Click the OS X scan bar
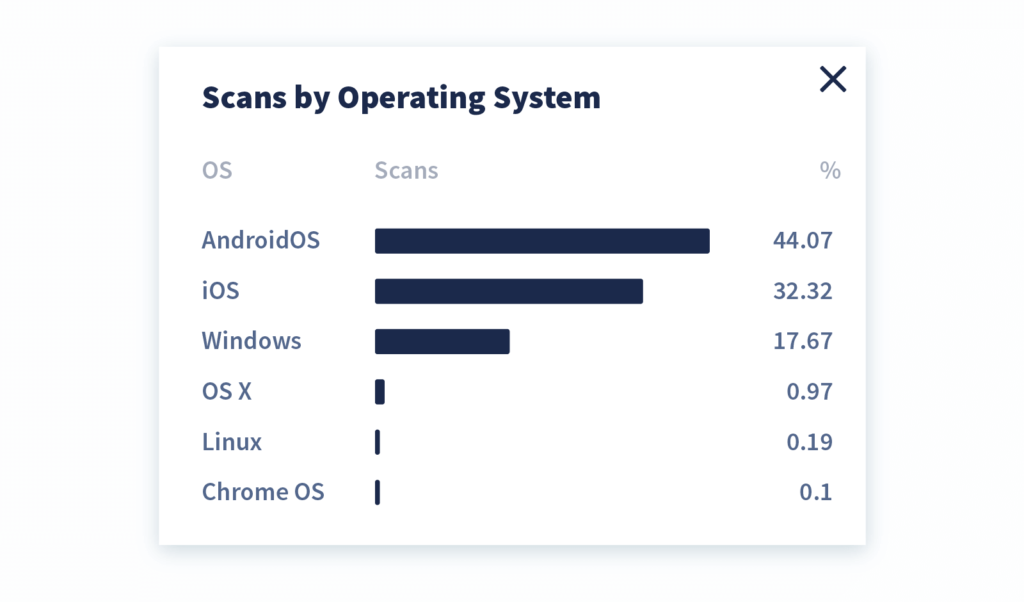The width and height of the screenshot is (1024, 602). click(379, 392)
